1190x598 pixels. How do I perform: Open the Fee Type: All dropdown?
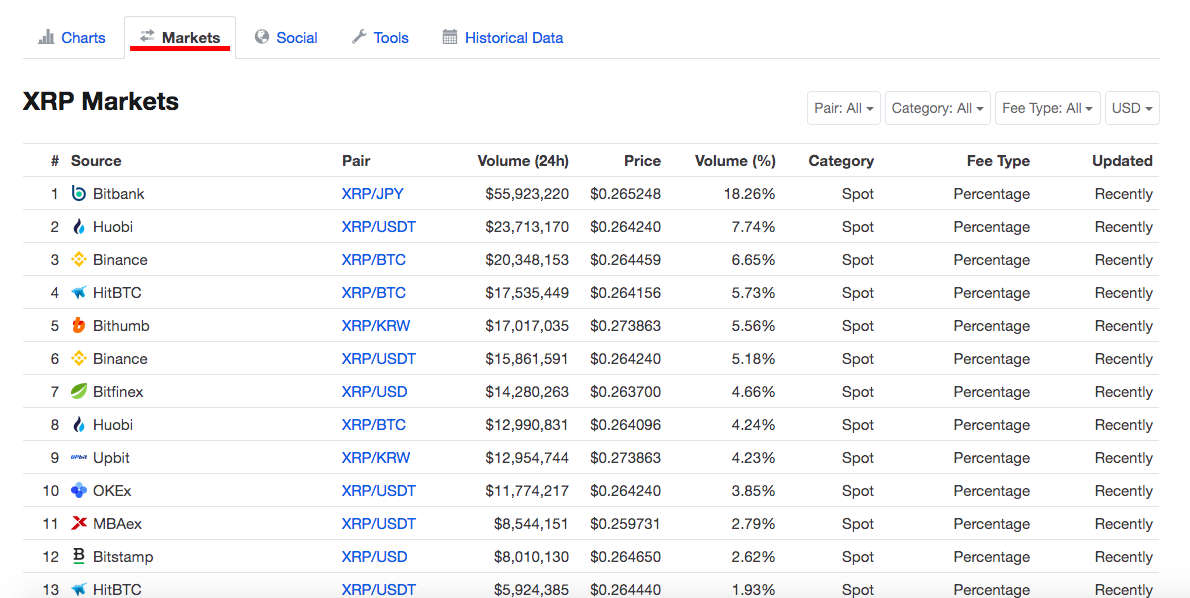[1047, 109]
